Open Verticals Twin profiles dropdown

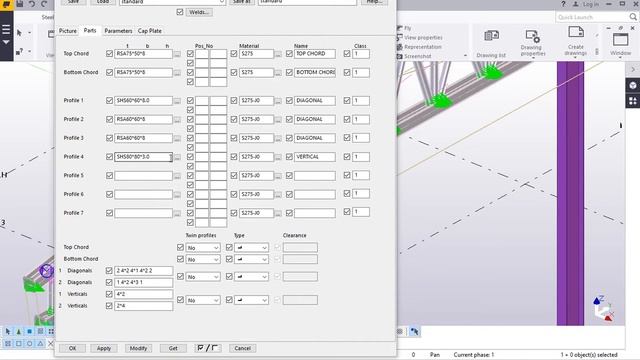(x=203, y=300)
